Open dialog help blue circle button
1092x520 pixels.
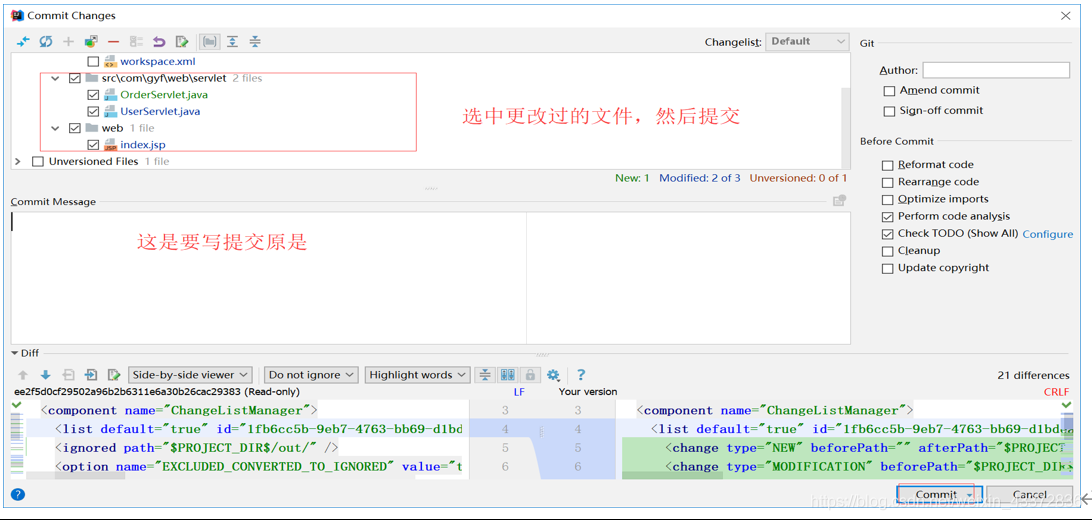coord(18,495)
